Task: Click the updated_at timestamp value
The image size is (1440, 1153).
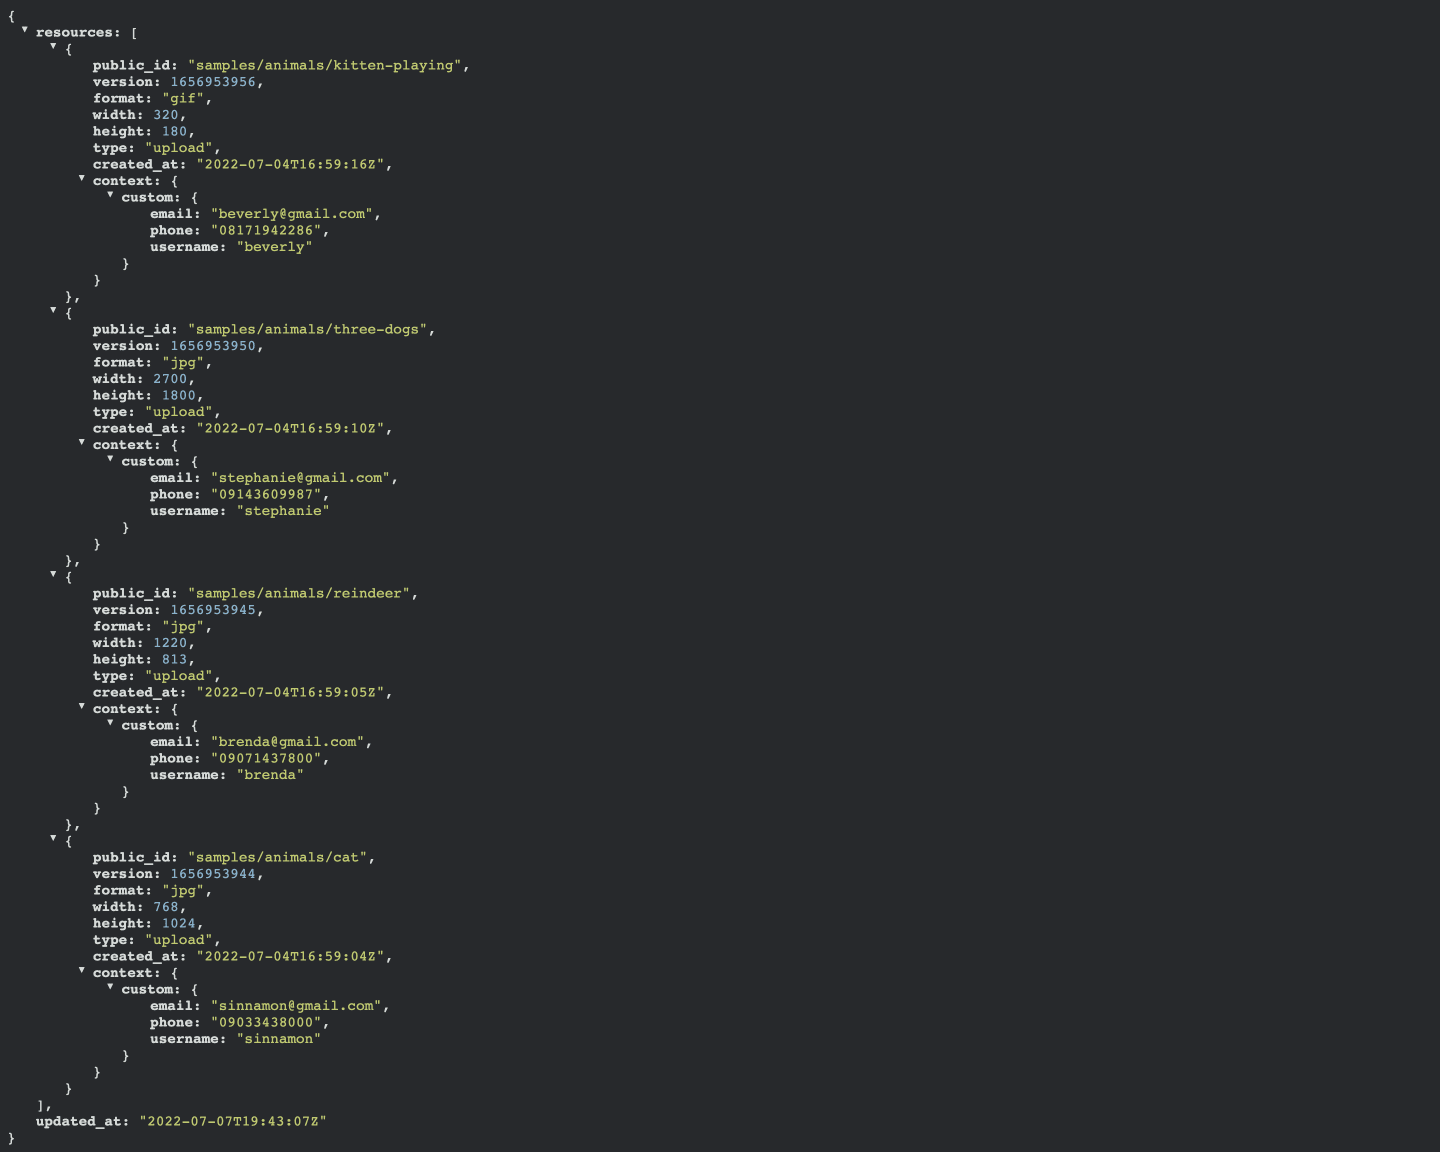Action: [x=233, y=1121]
